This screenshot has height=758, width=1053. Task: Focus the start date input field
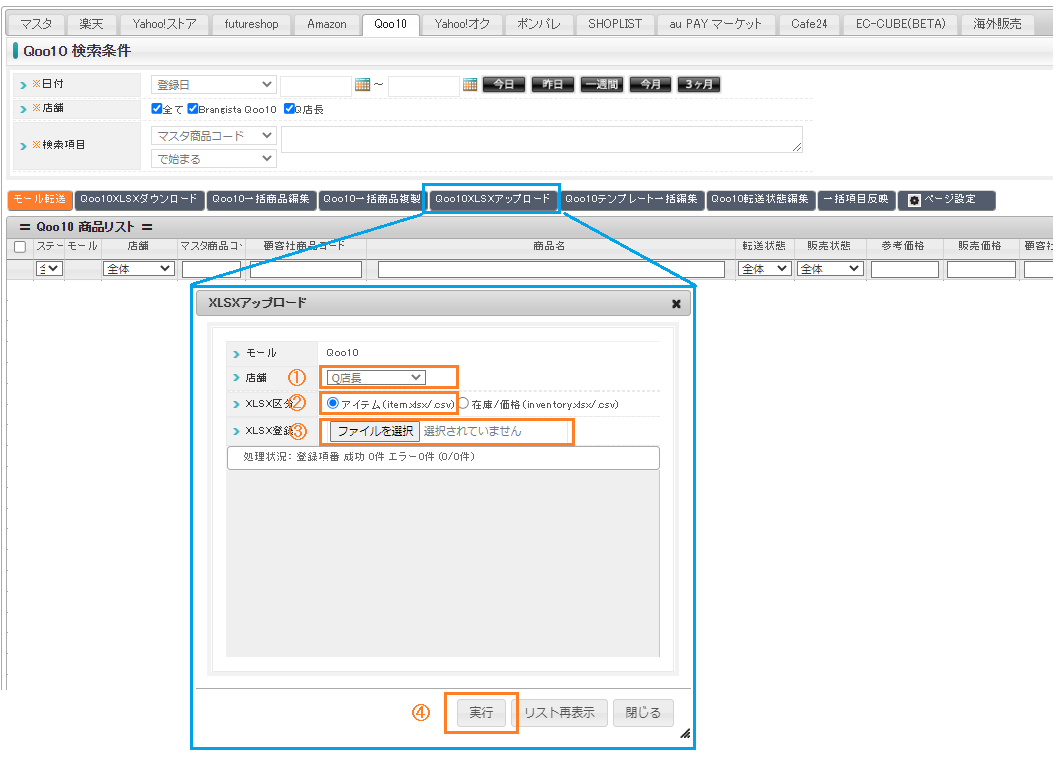click(x=316, y=85)
